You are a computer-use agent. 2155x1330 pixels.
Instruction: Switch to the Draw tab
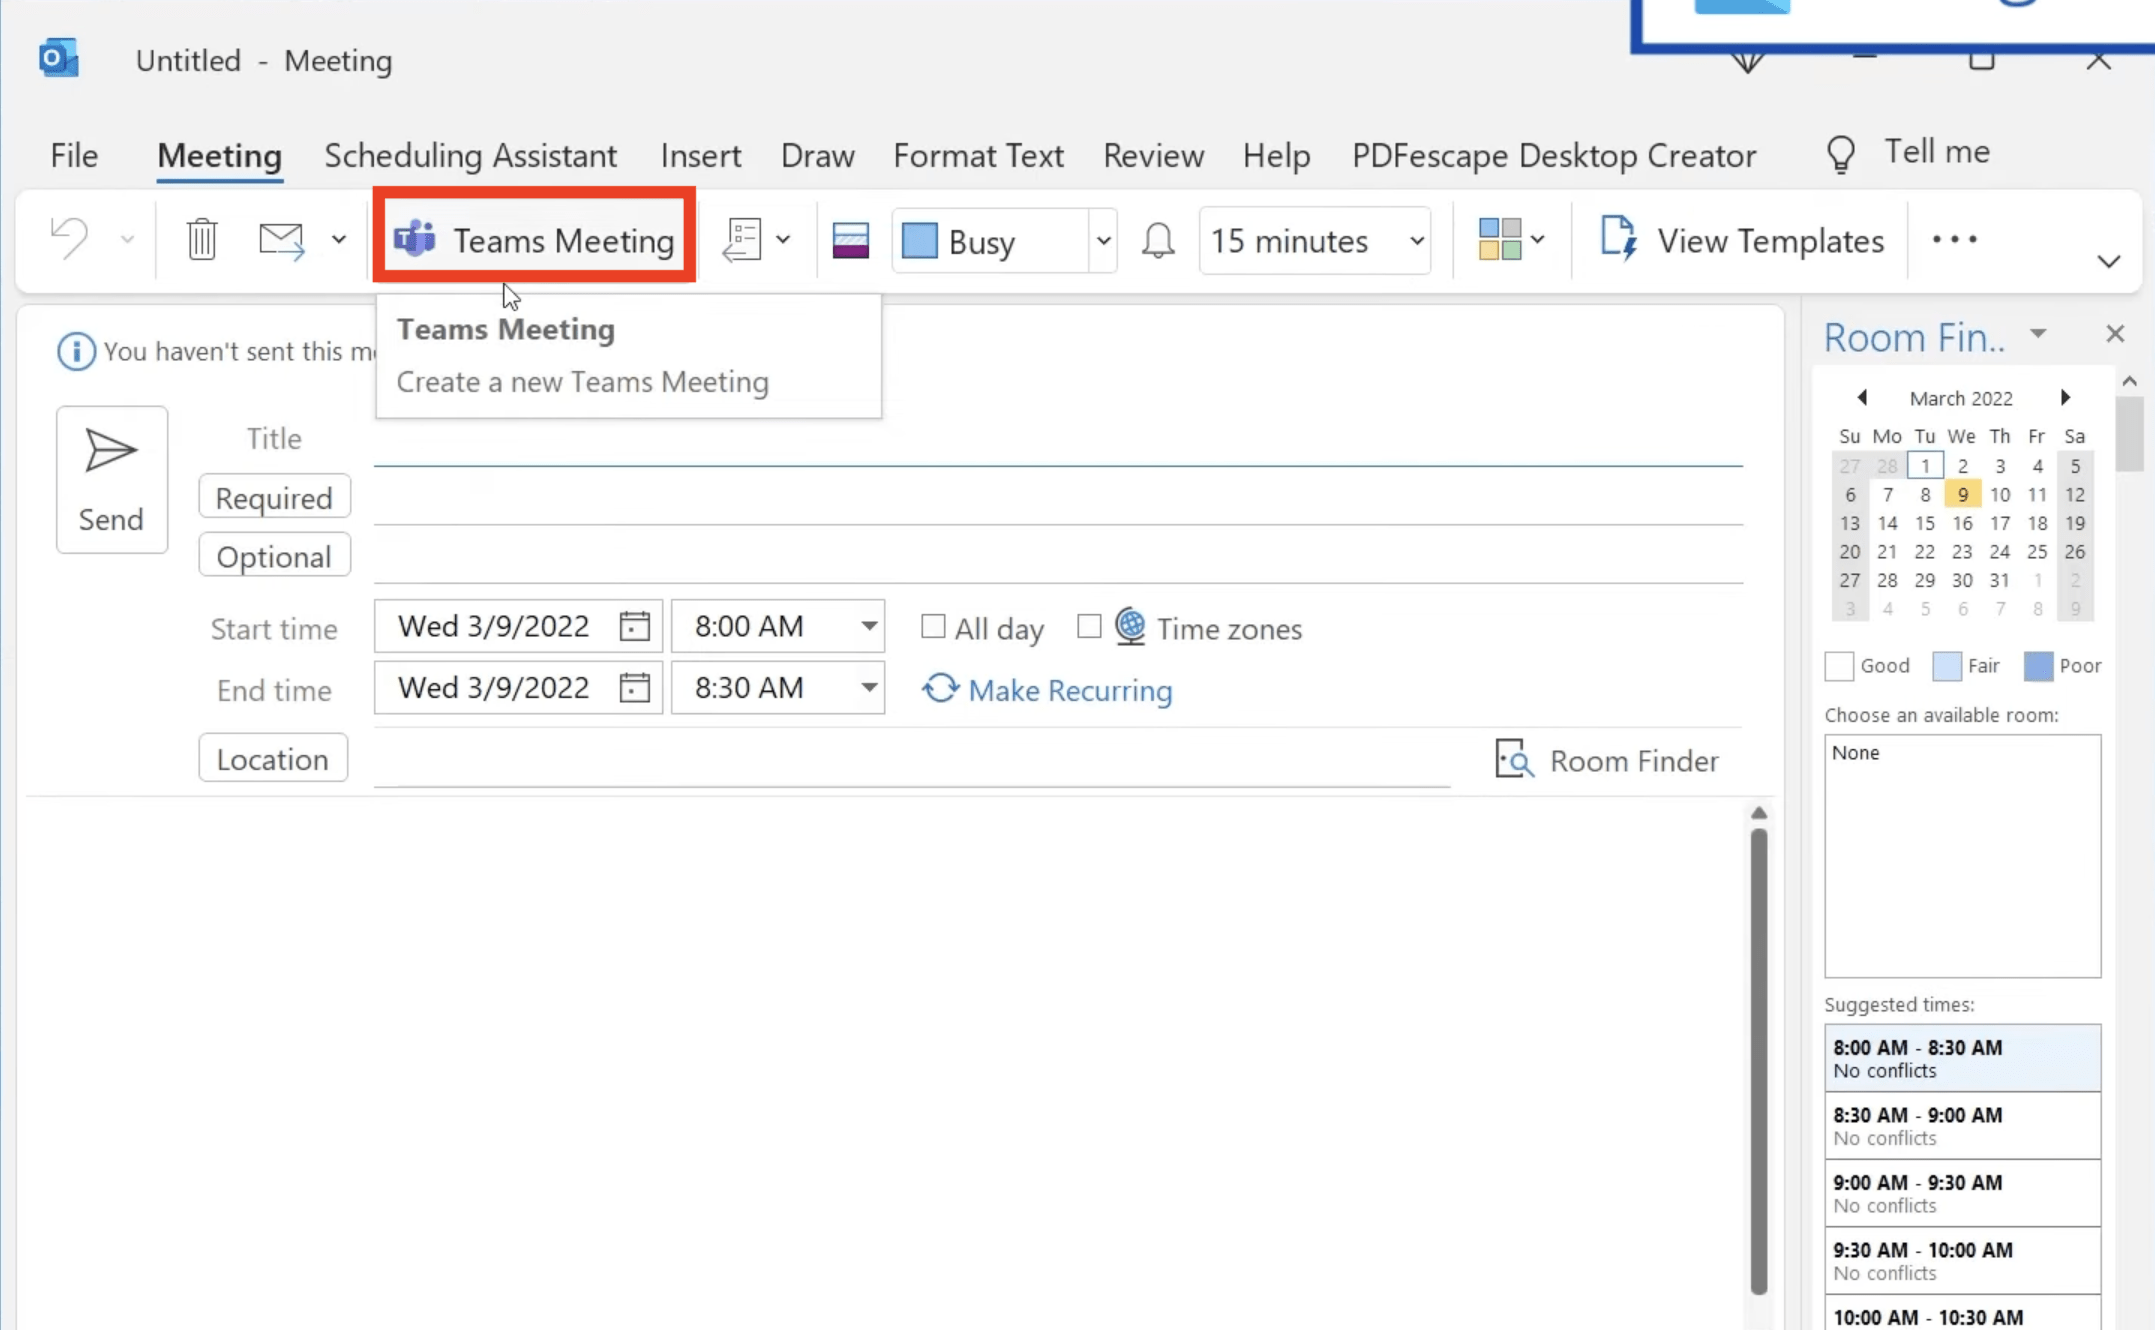[817, 156]
